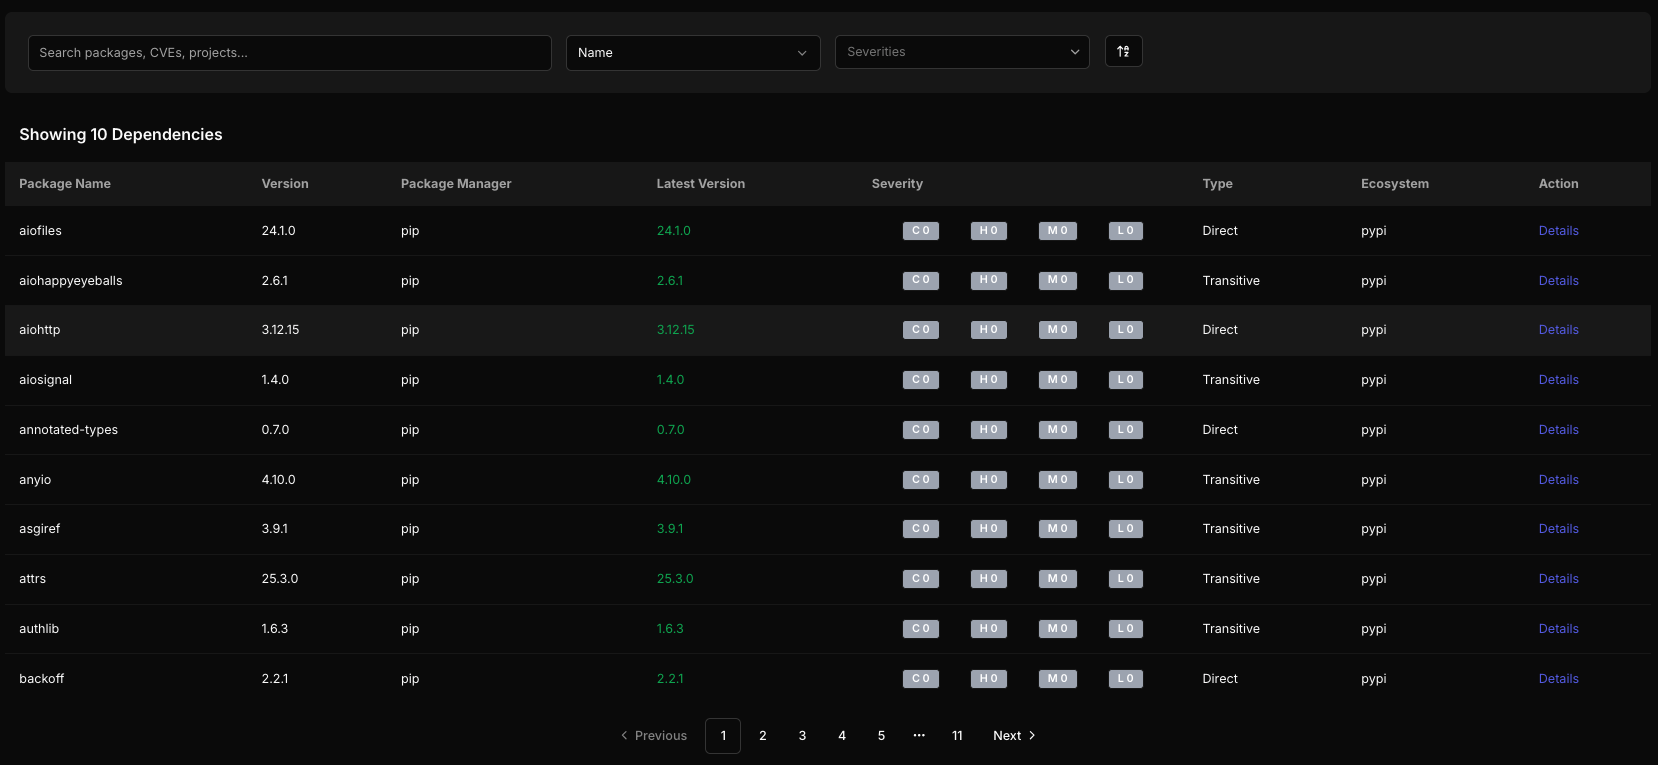Go to the Next page

1014,736
